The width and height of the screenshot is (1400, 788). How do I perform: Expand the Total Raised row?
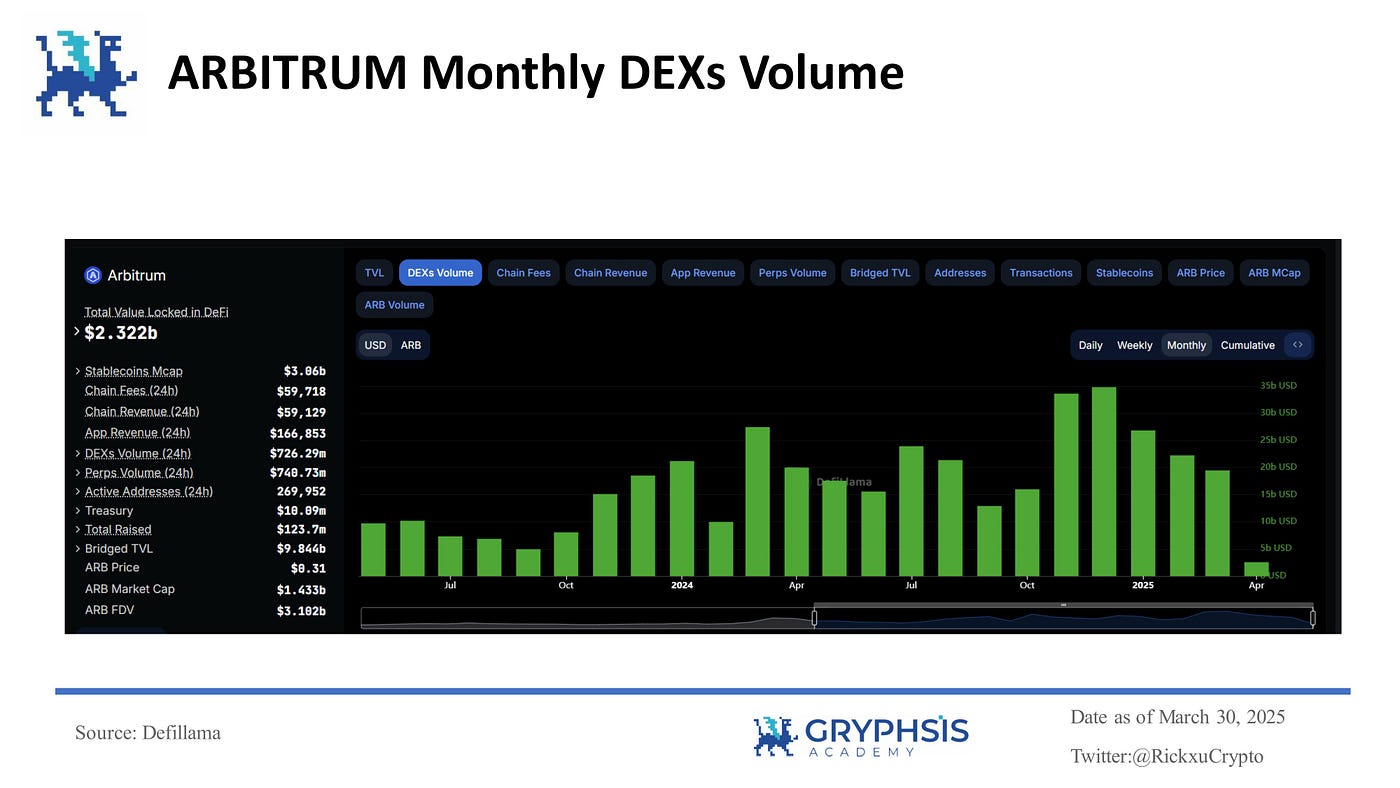tap(78, 529)
